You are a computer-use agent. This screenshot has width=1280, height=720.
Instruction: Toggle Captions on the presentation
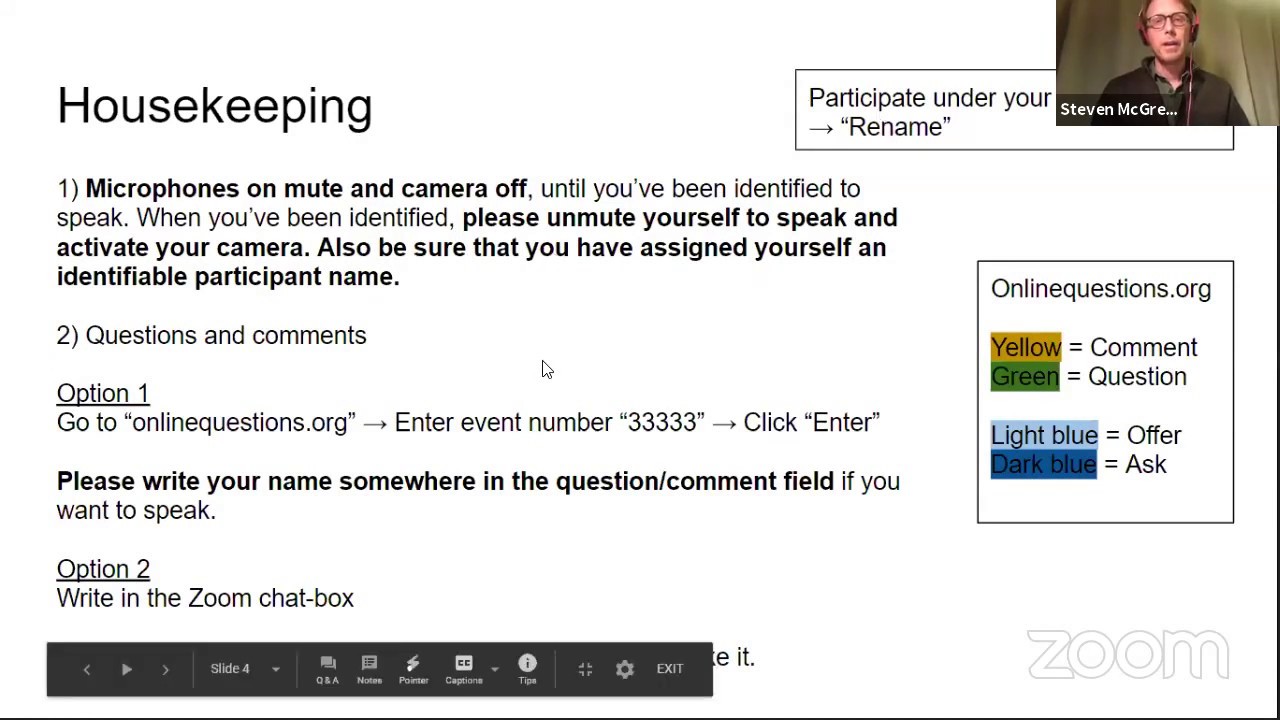(463, 670)
